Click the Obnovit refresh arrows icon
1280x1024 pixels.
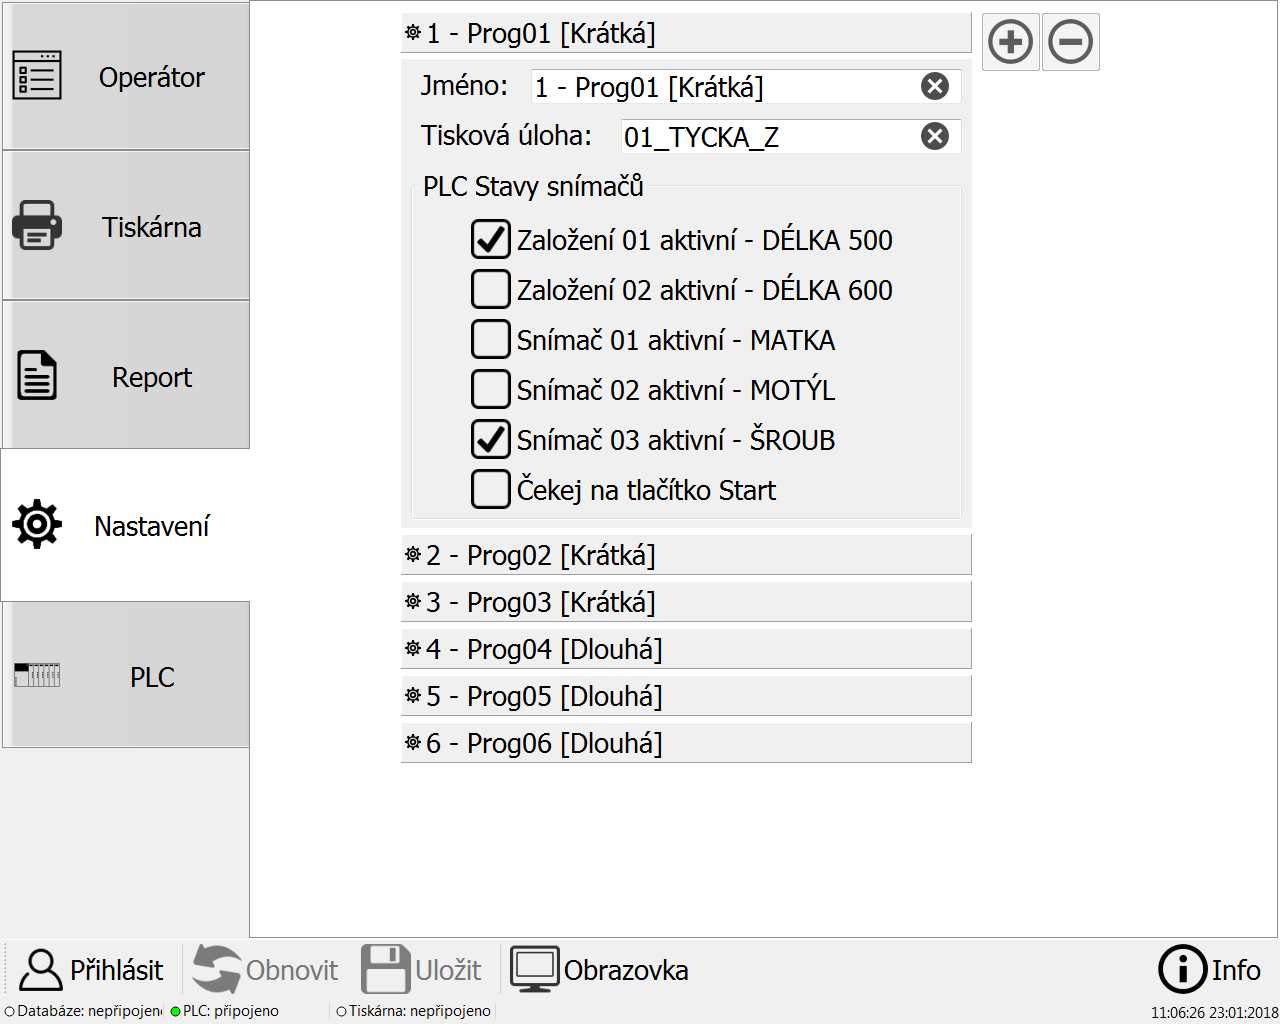(217, 970)
